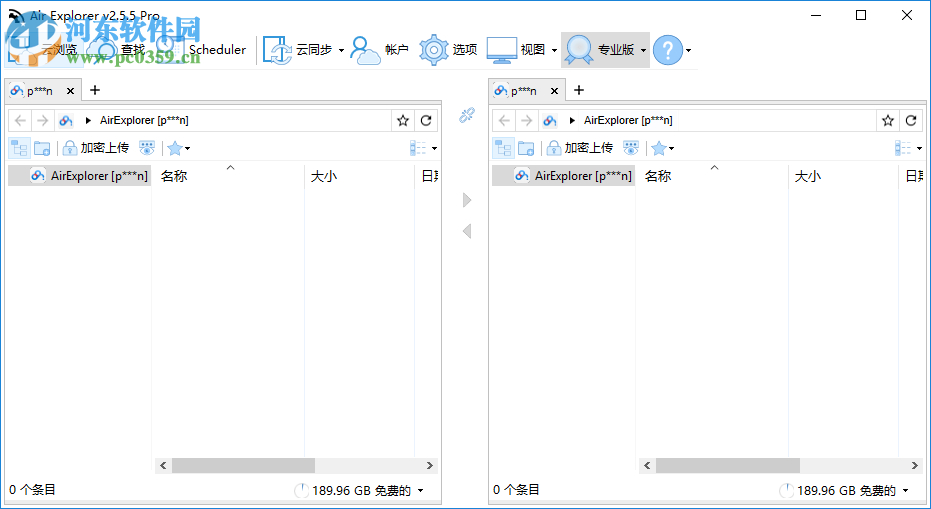
Task: Add a new tab in left pane
Action: point(95,90)
